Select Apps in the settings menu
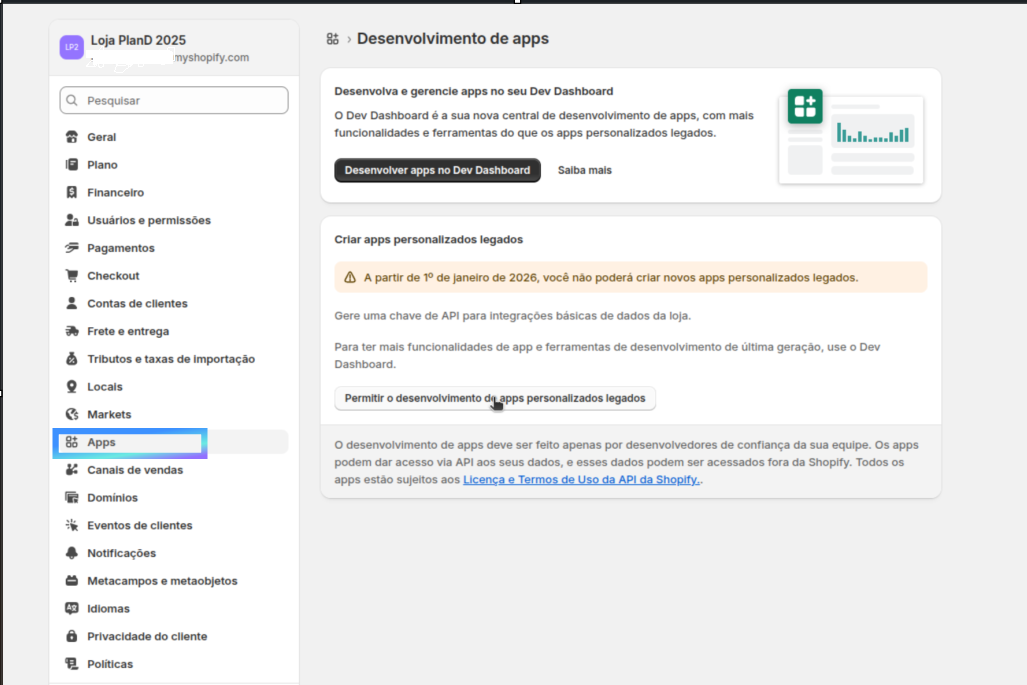The image size is (1027, 685). (x=174, y=442)
